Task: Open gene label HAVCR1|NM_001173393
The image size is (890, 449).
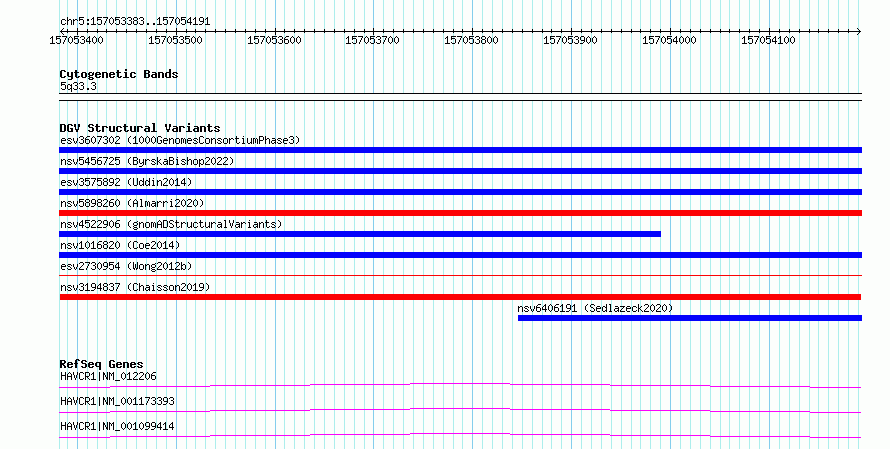Action: tap(117, 401)
